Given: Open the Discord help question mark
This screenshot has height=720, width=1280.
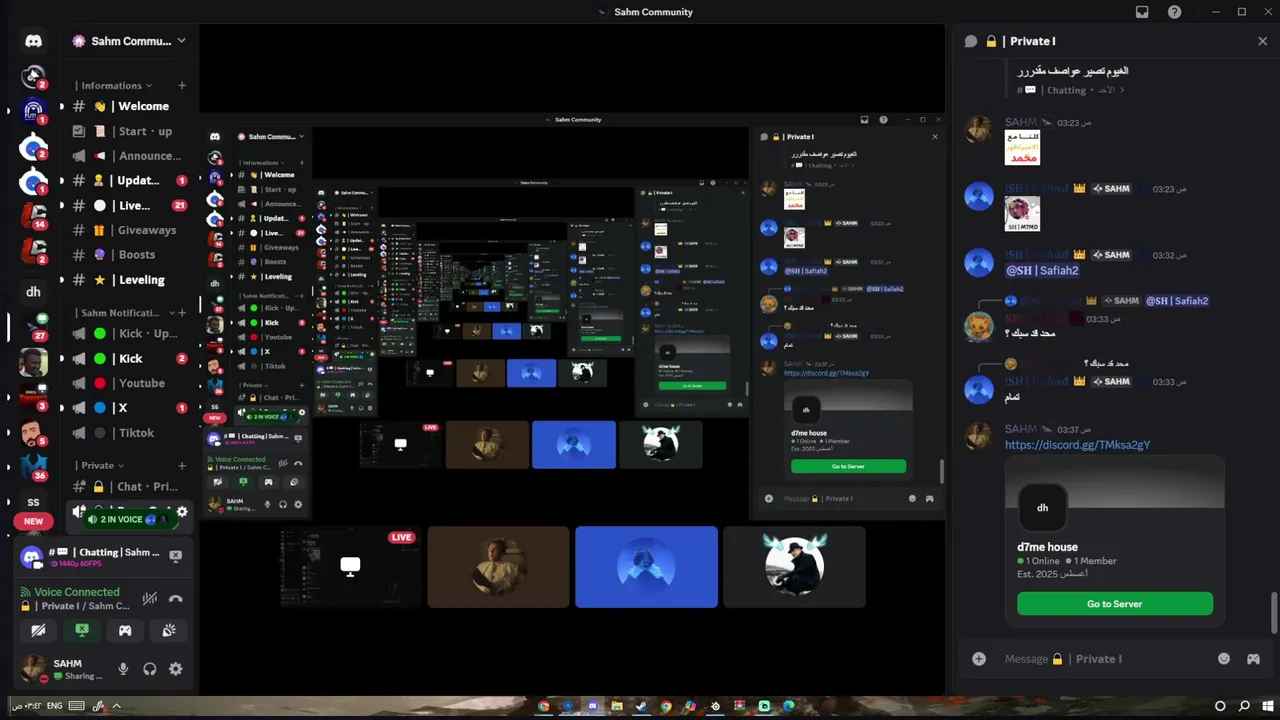Looking at the screenshot, I should (x=1175, y=12).
